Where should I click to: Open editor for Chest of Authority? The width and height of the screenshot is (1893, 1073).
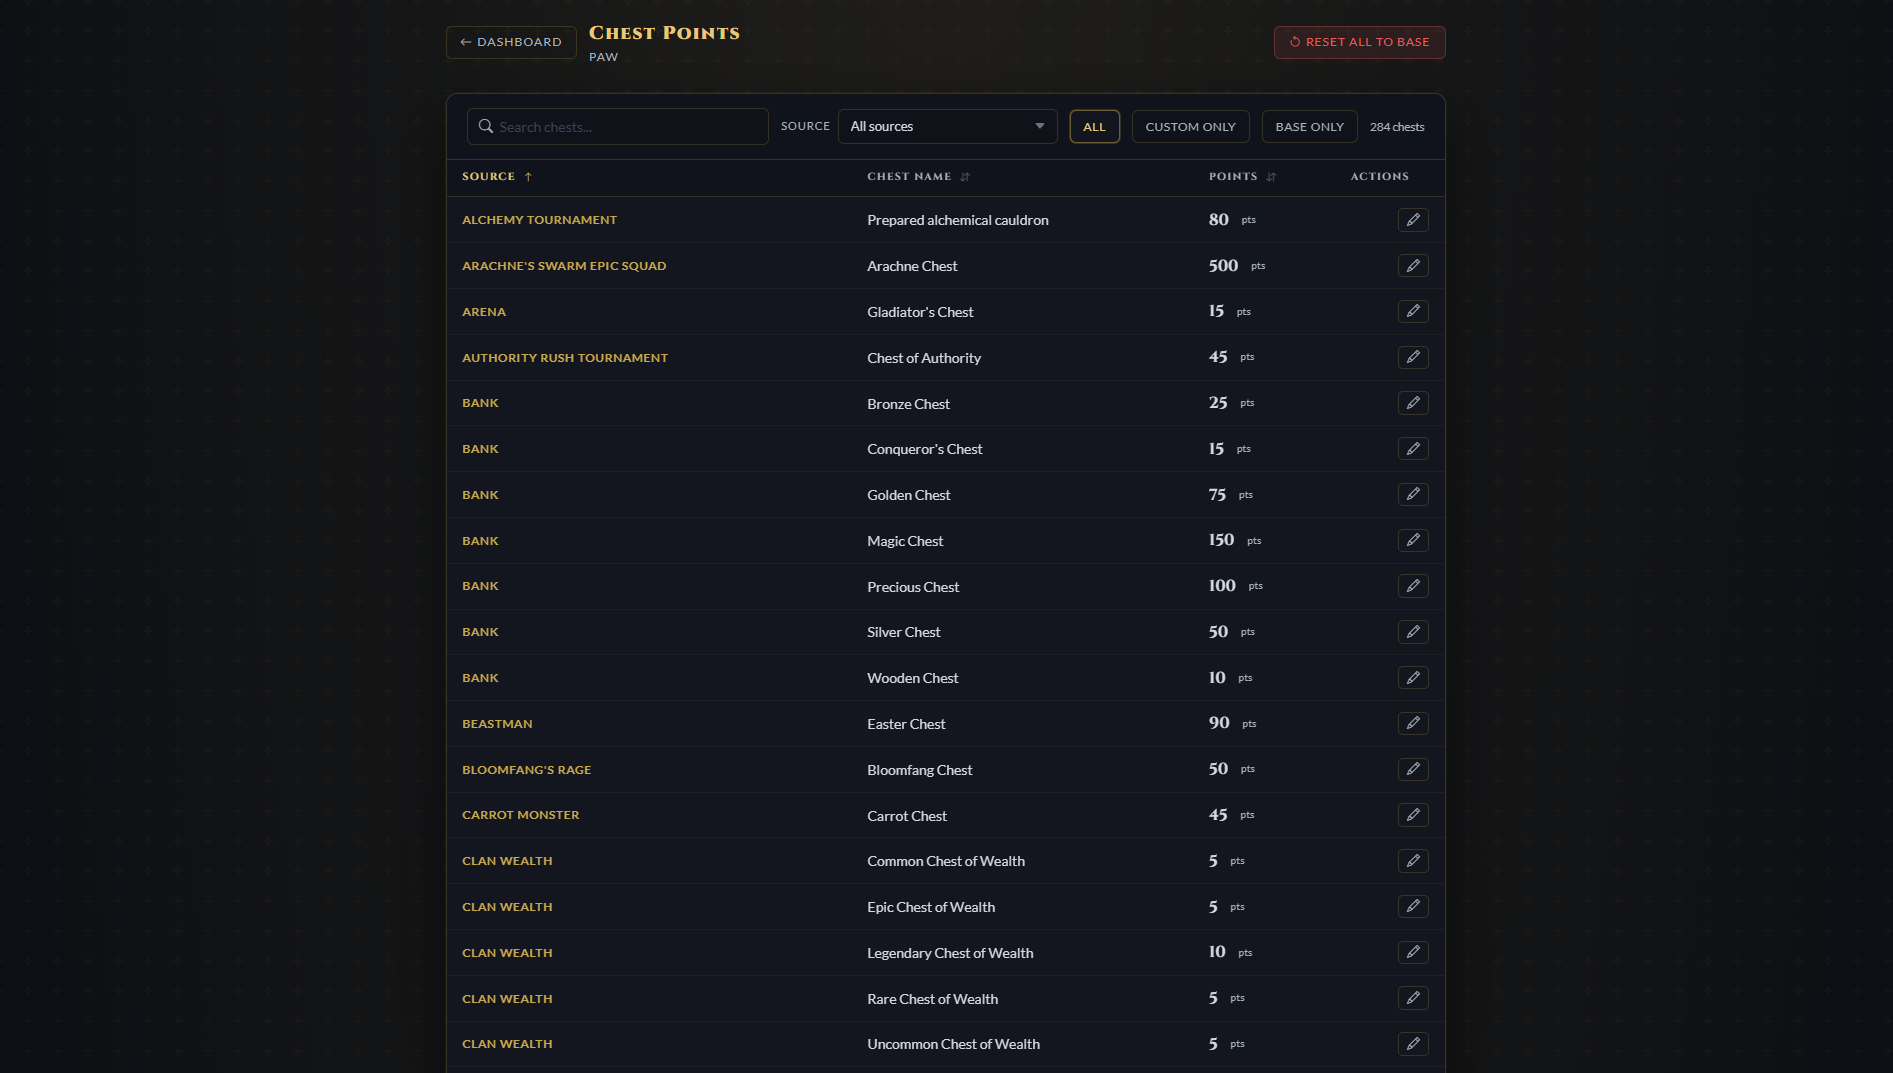1413,357
